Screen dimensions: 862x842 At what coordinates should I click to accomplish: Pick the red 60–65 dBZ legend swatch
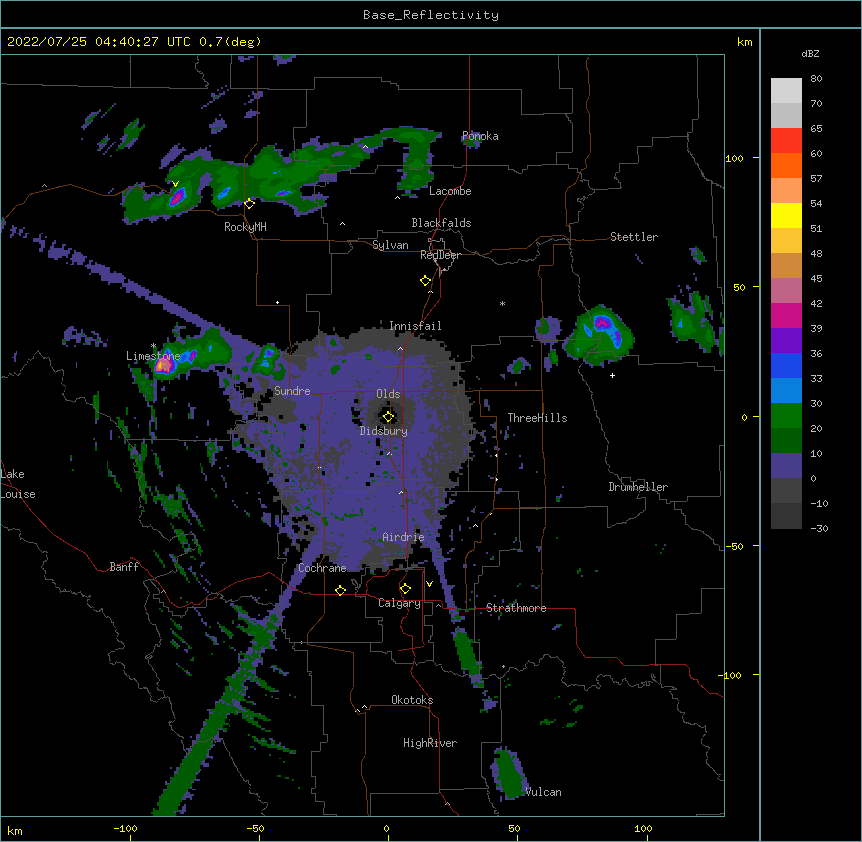point(786,141)
